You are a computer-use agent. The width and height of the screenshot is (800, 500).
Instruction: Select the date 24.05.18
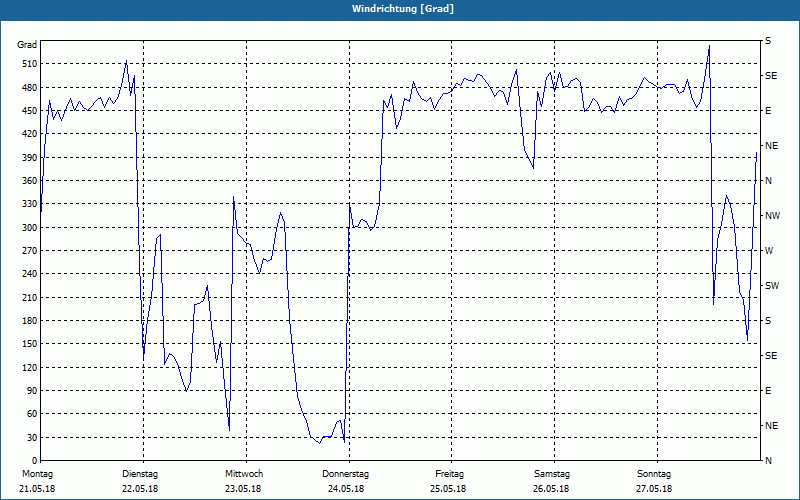(346, 489)
